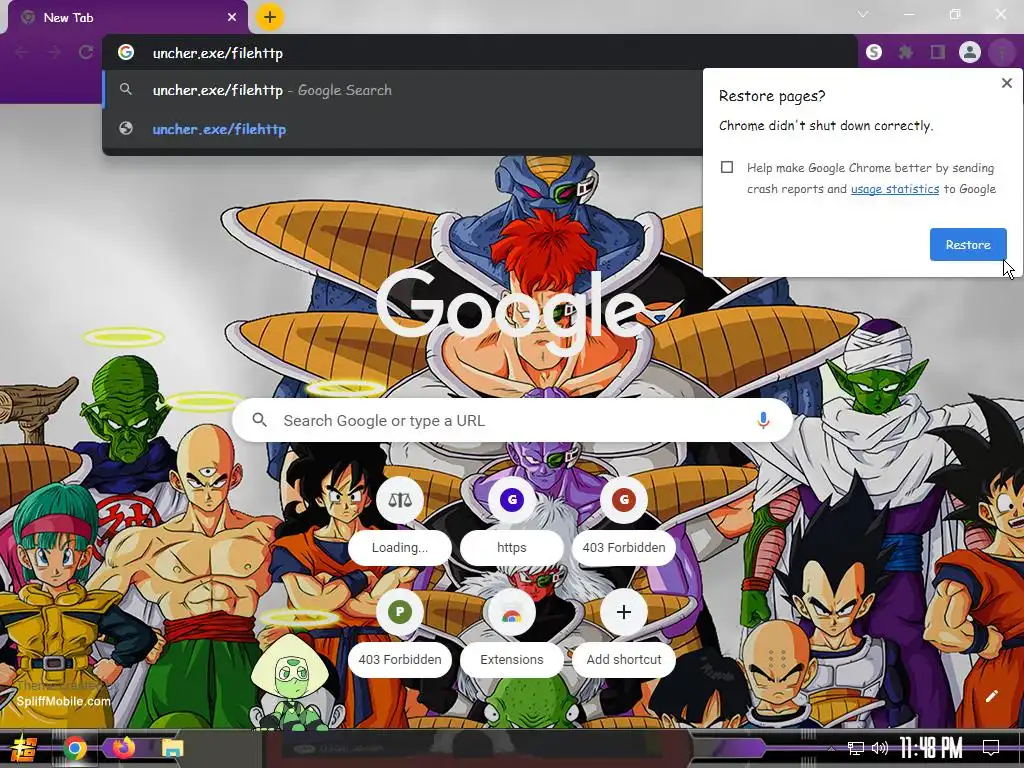Open the https shortcut tile

[x=511, y=520]
